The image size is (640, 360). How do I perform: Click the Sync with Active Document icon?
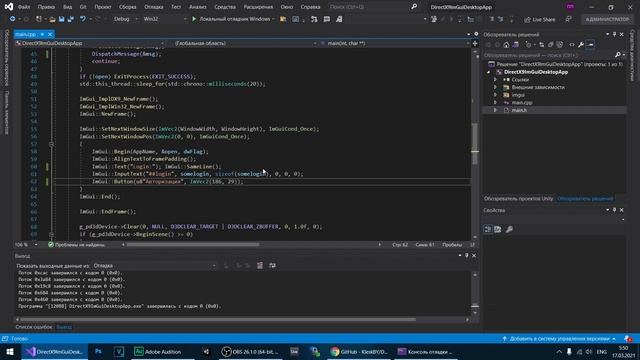click(x=541, y=45)
